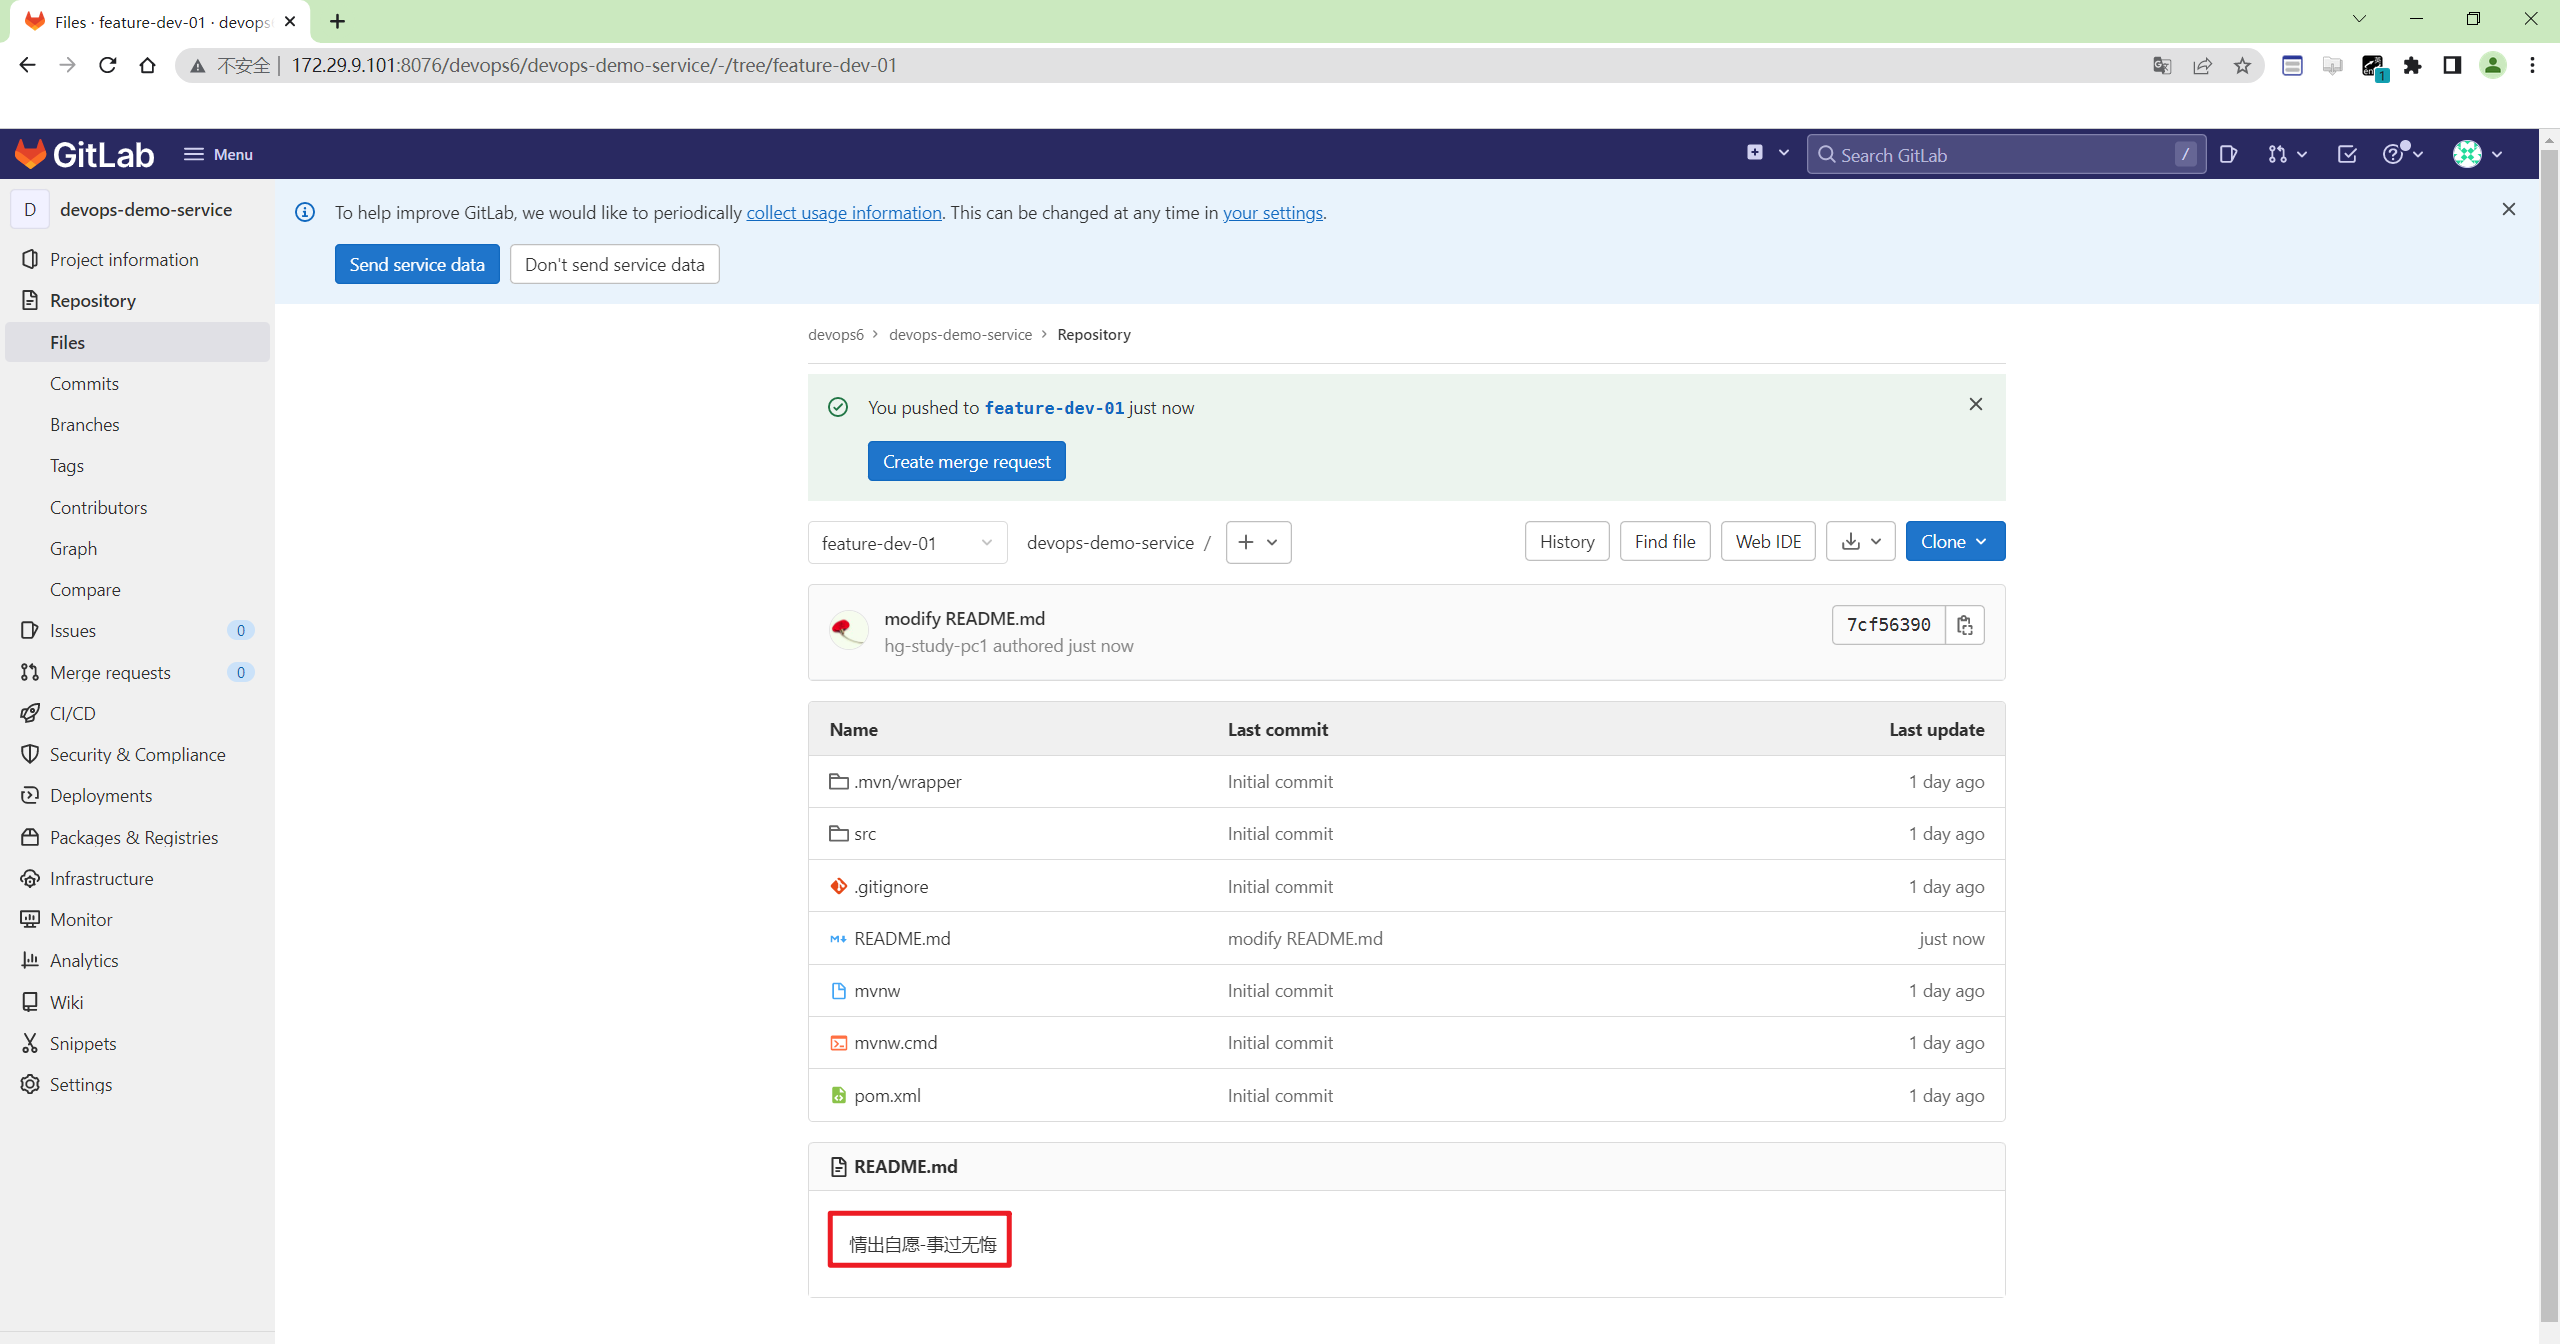2560x1344 pixels.
Task: Dismiss the pushed branch notification
Action: (x=1975, y=404)
